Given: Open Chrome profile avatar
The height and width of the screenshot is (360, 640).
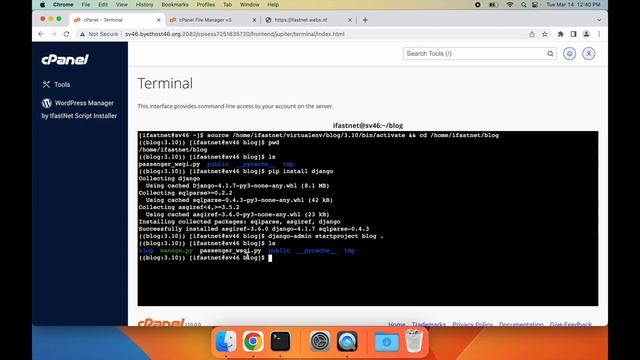Looking at the screenshot, I should point(586,34).
